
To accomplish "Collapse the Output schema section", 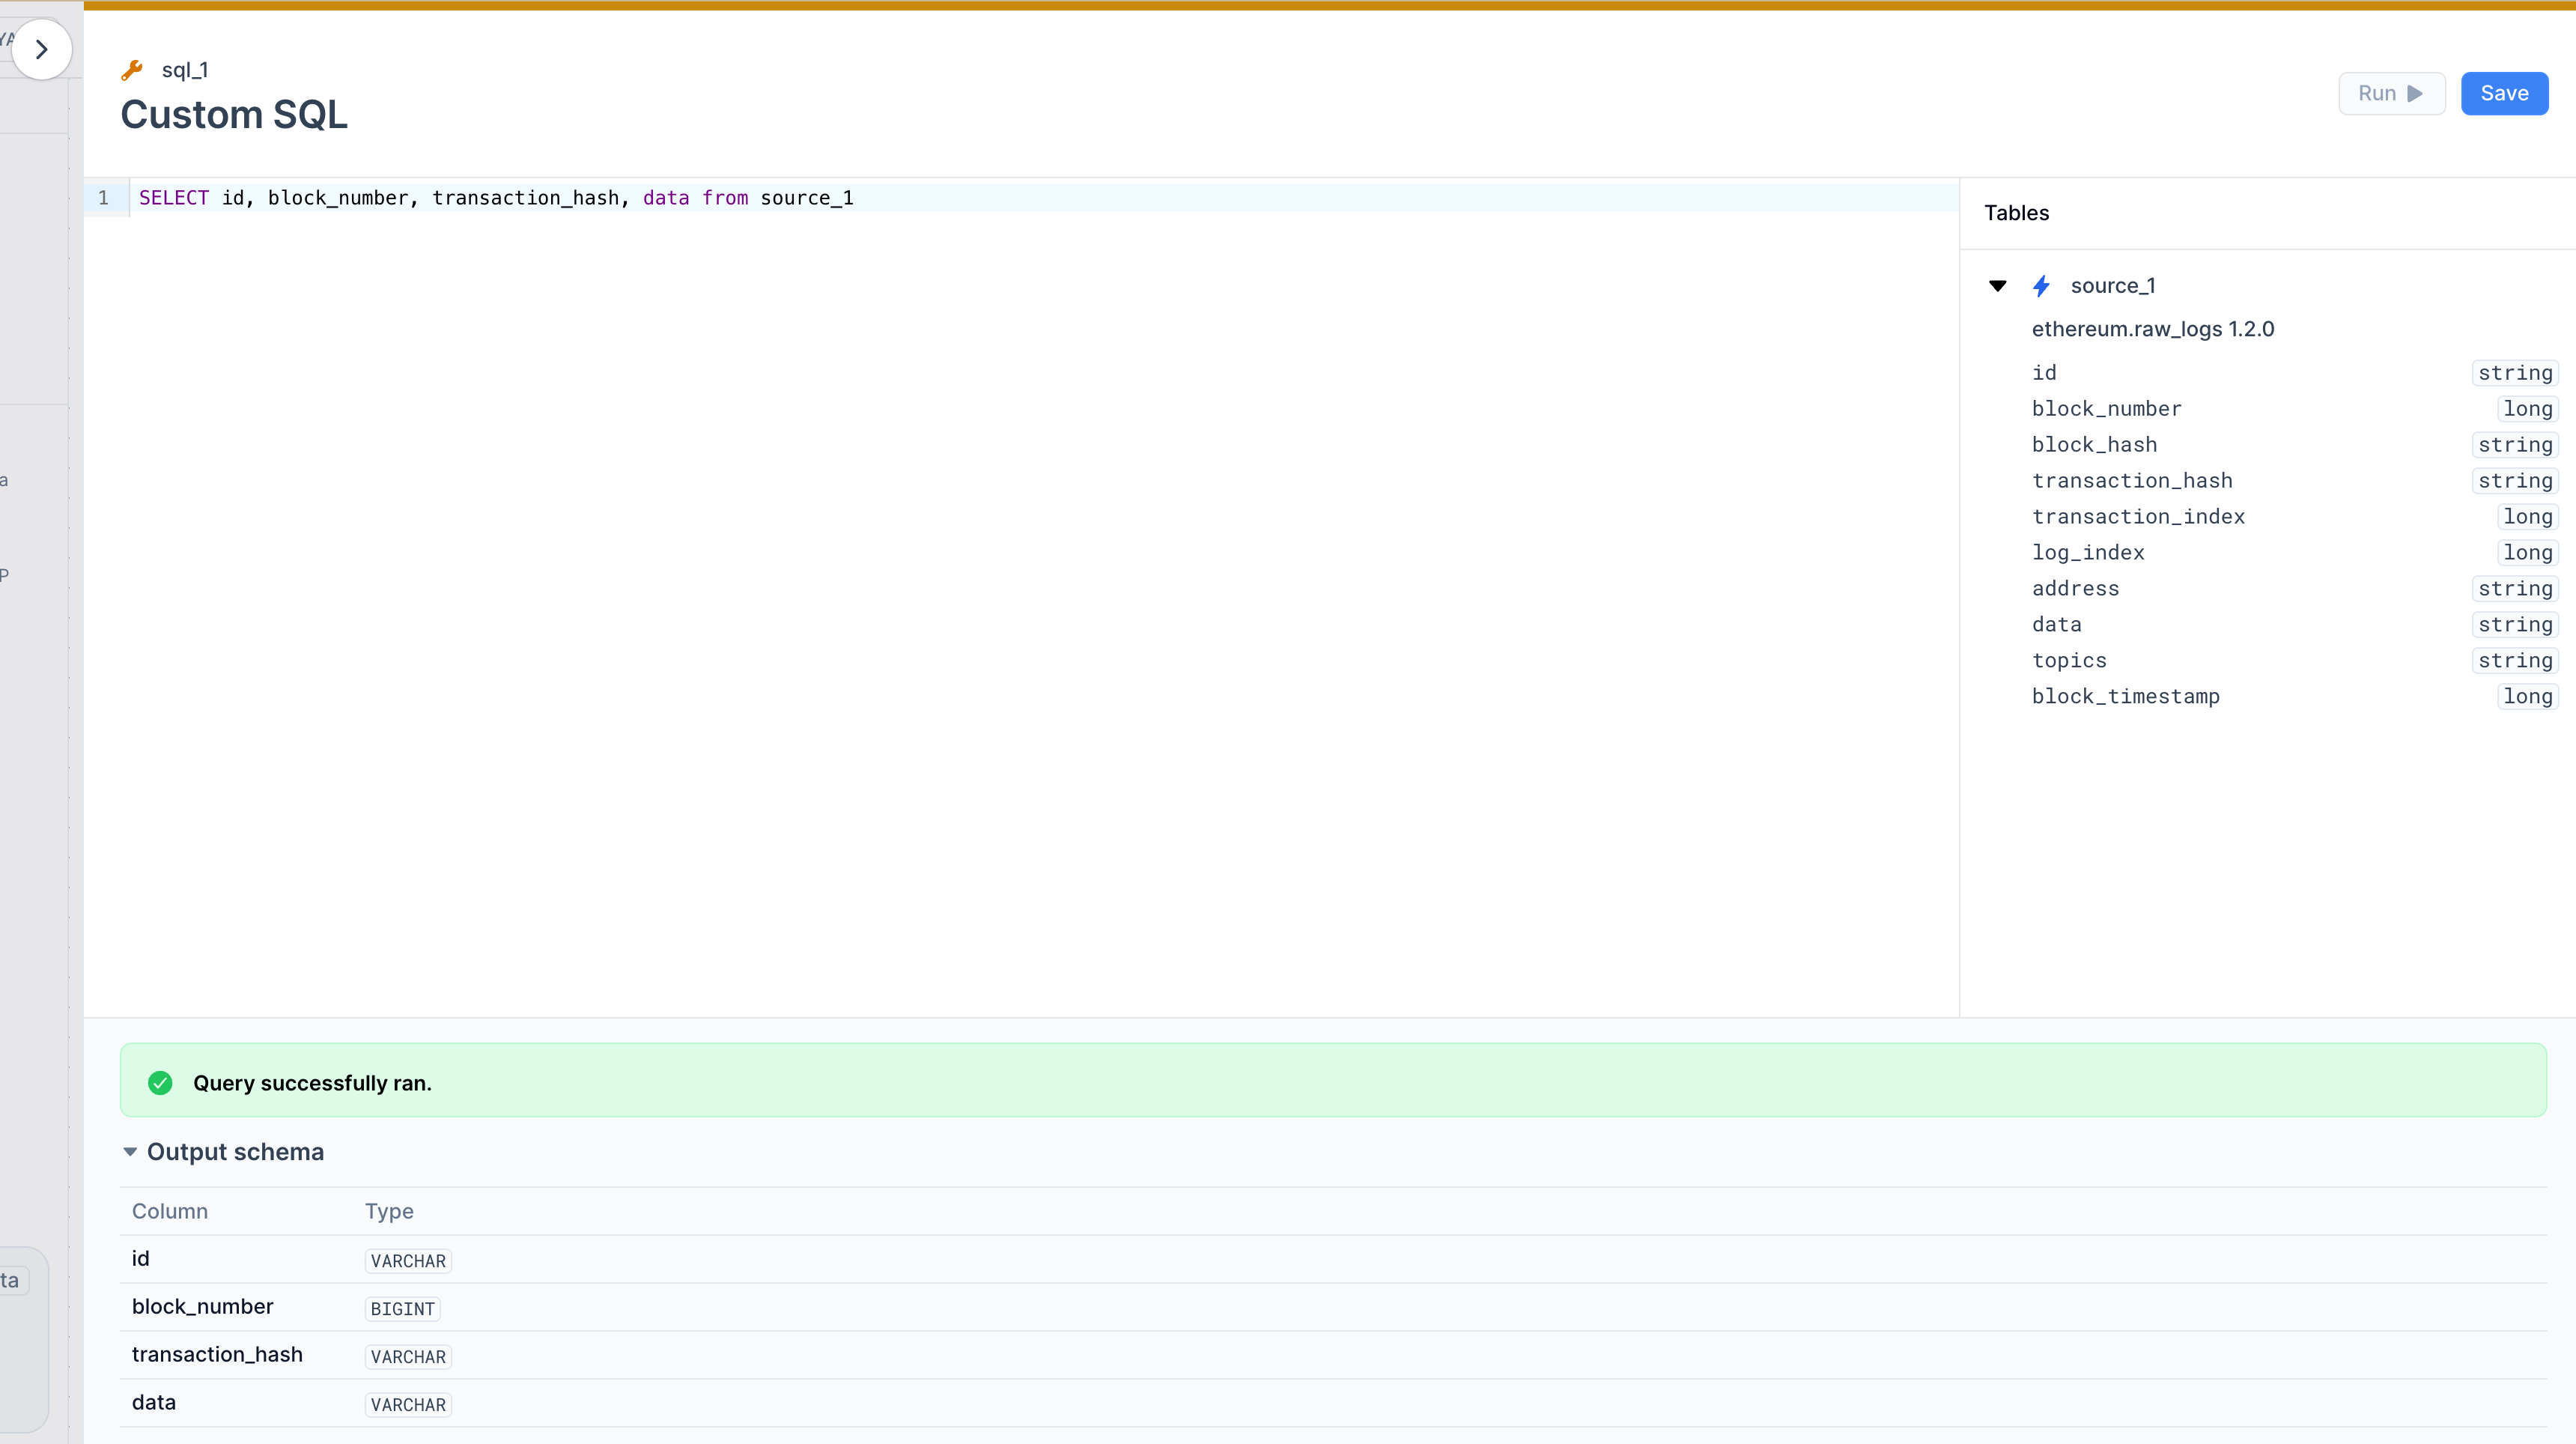I will (x=130, y=1152).
